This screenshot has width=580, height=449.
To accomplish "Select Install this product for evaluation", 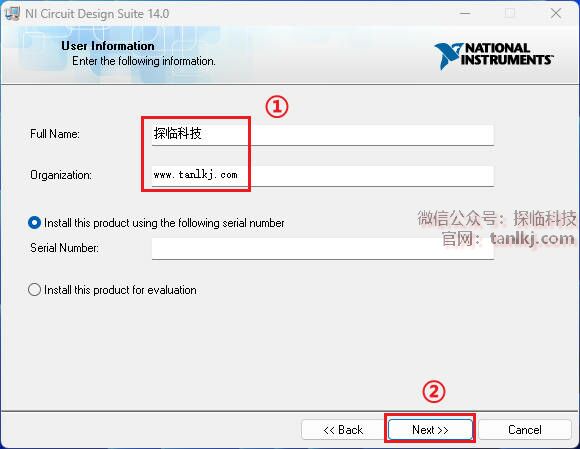I will 34,290.
